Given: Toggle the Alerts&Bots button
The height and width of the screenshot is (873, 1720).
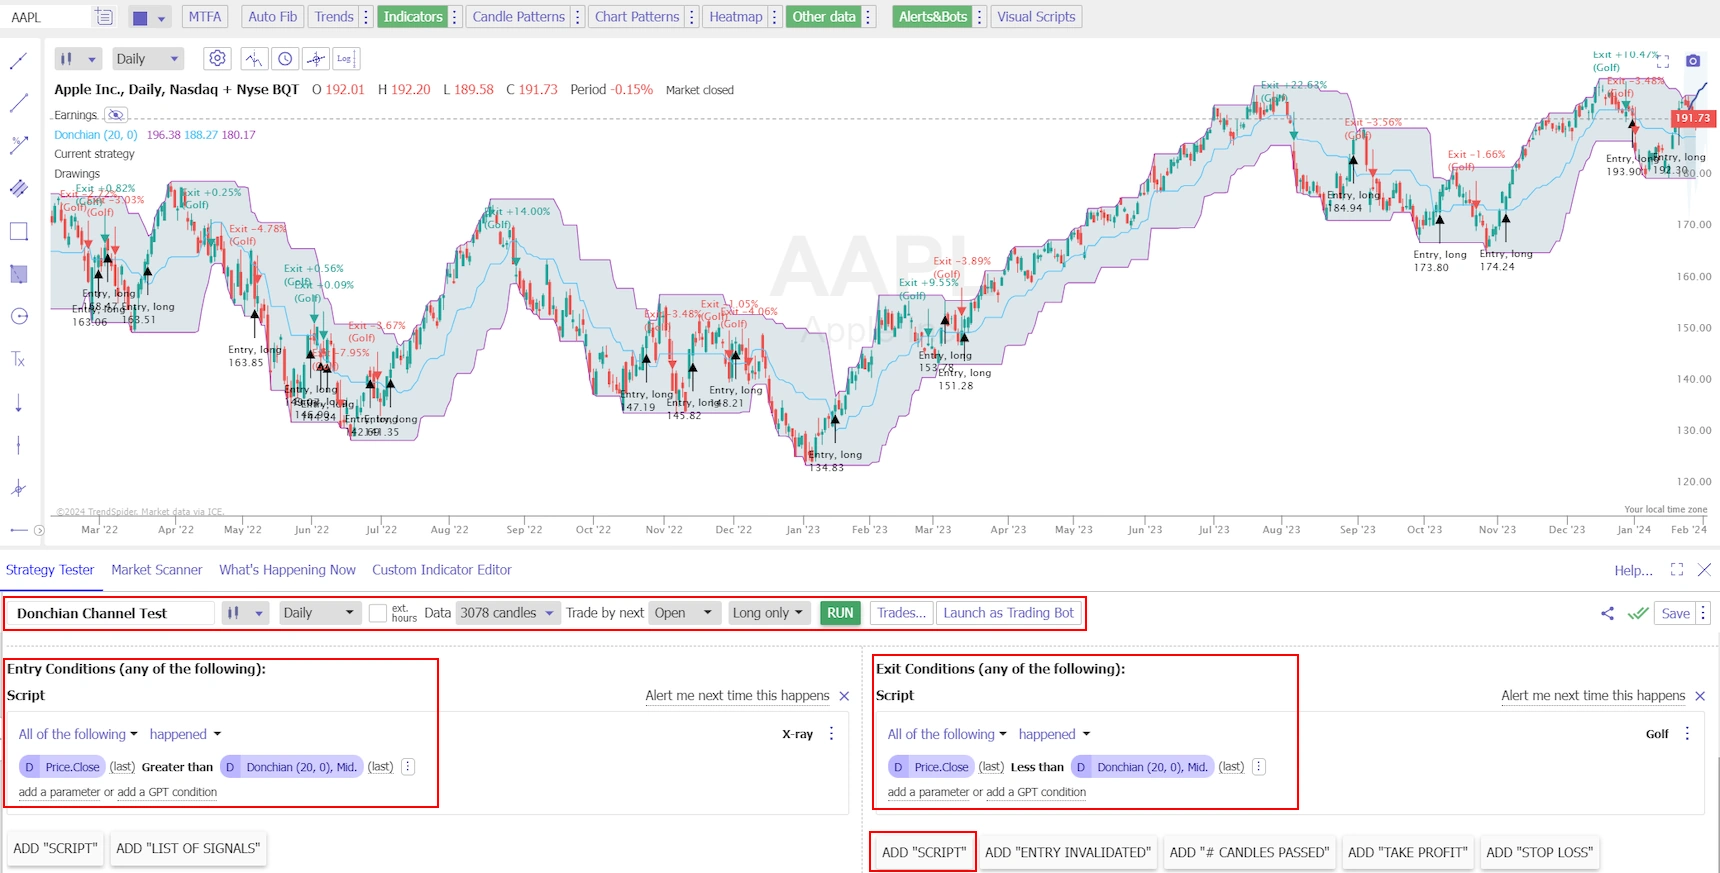Looking at the screenshot, I should pos(933,17).
